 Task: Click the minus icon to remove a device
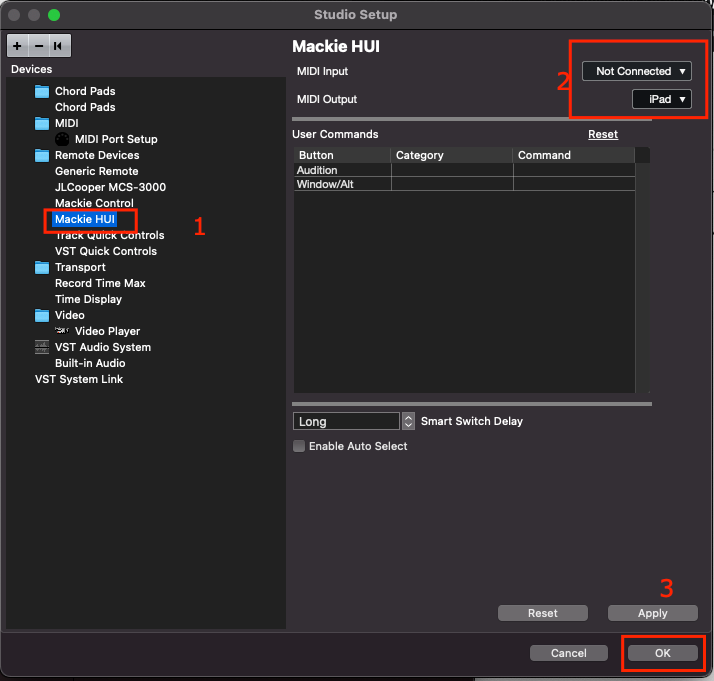coord(39,46)
